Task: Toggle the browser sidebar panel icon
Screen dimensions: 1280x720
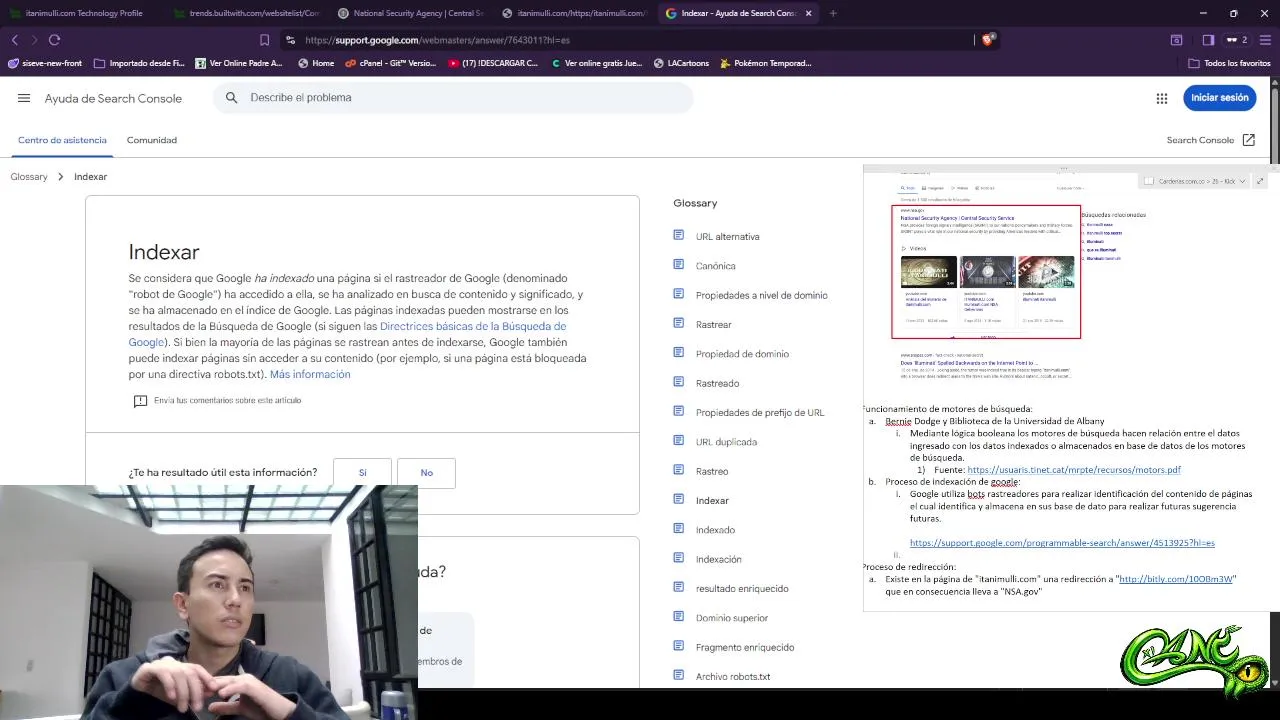Action: click(1208, 40)
